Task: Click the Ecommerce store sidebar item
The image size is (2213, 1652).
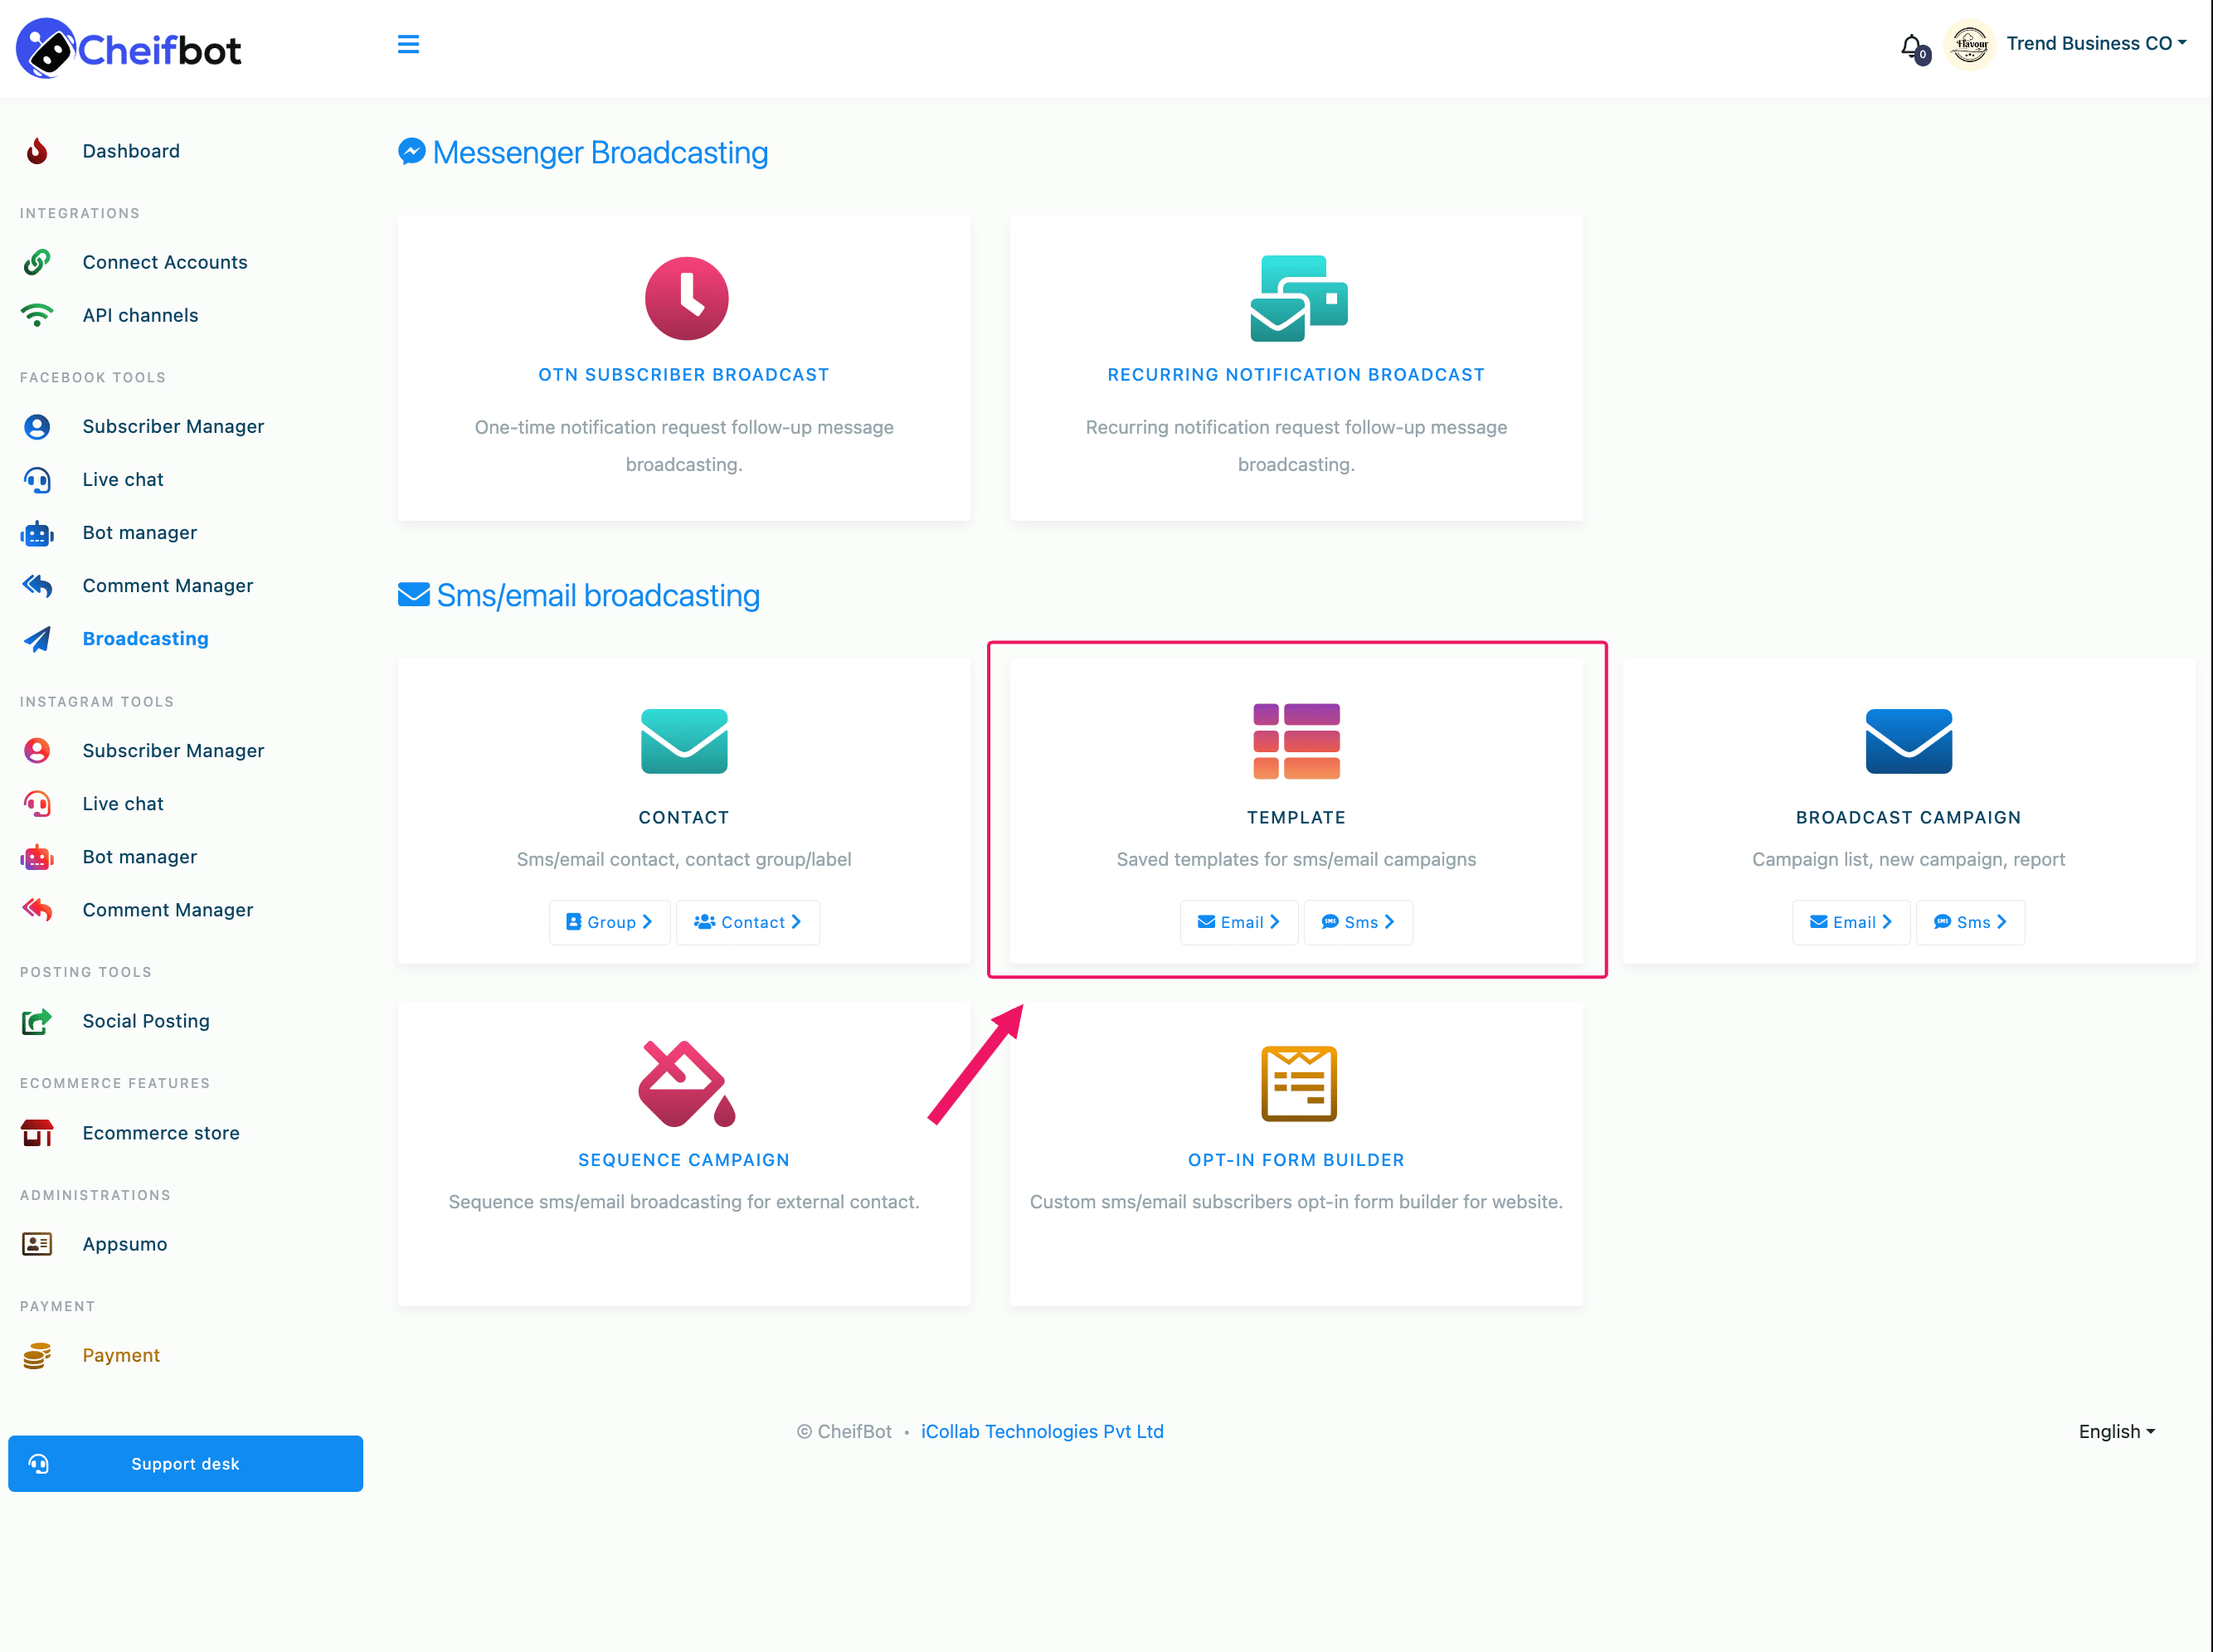Action: (162, 1133)
